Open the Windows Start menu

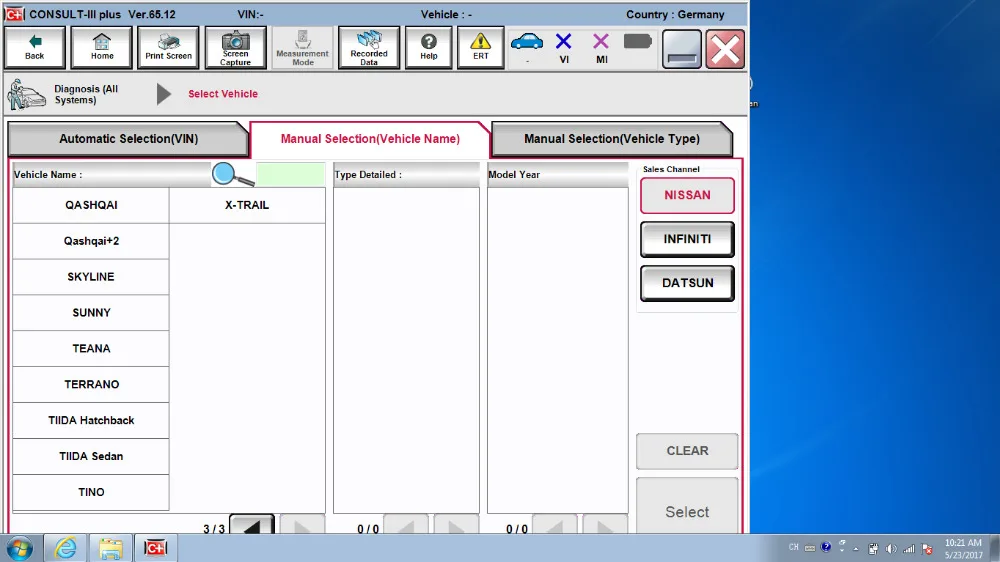click(x=19, y=548)
